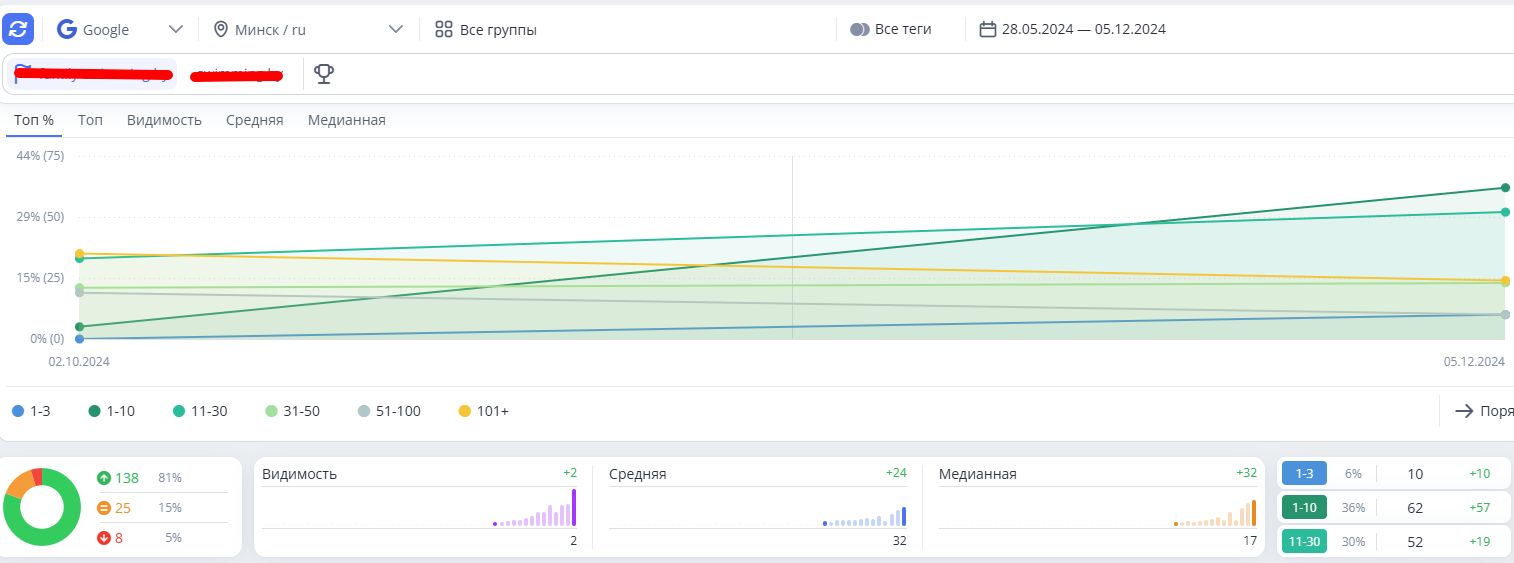Image resolution: width=1514 pixels, height=563 pixels.
Task: Click the 11-30 teal position badge
Action: (x=1303, y=541)
